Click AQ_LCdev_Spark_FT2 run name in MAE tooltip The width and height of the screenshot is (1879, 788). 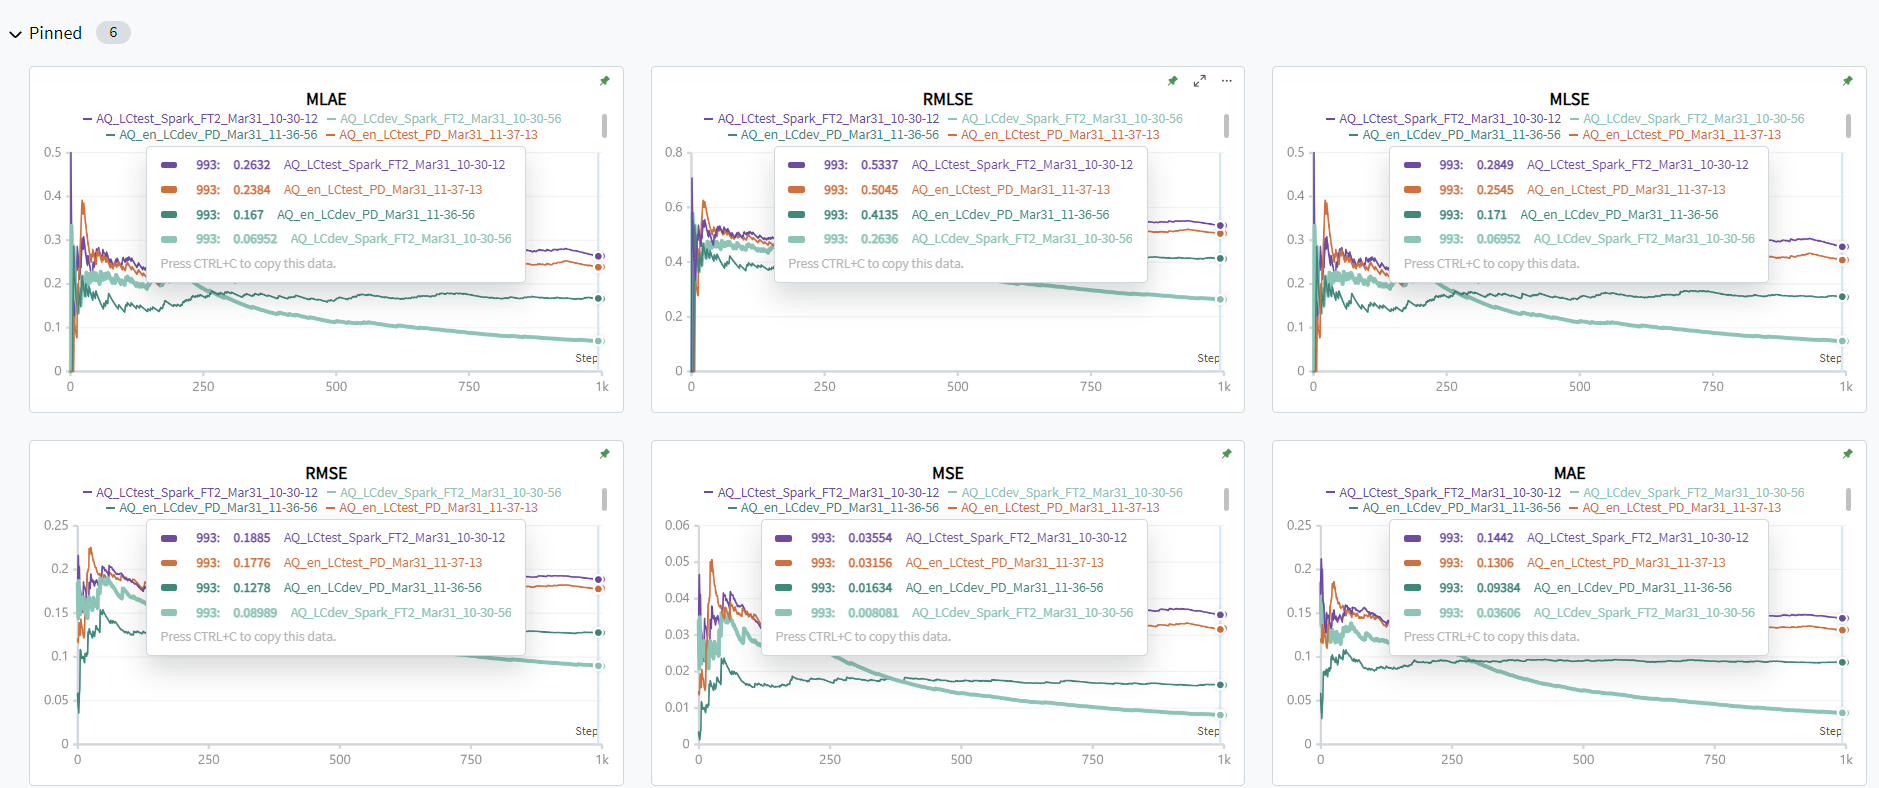click(x=1644, y=613)
